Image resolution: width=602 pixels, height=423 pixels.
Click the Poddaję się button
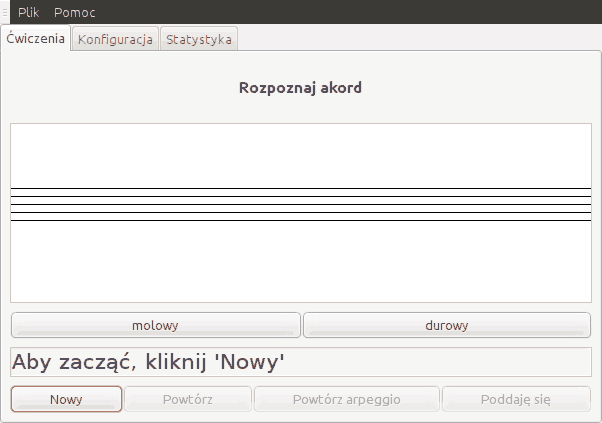[x=516, y=399]
